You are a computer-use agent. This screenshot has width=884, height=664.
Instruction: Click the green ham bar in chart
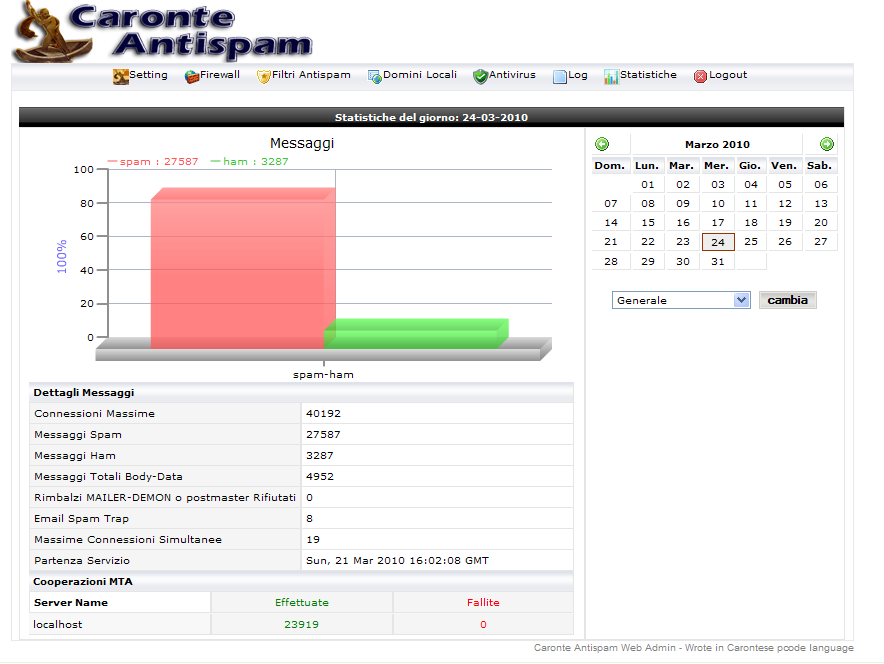pos(415,335)
